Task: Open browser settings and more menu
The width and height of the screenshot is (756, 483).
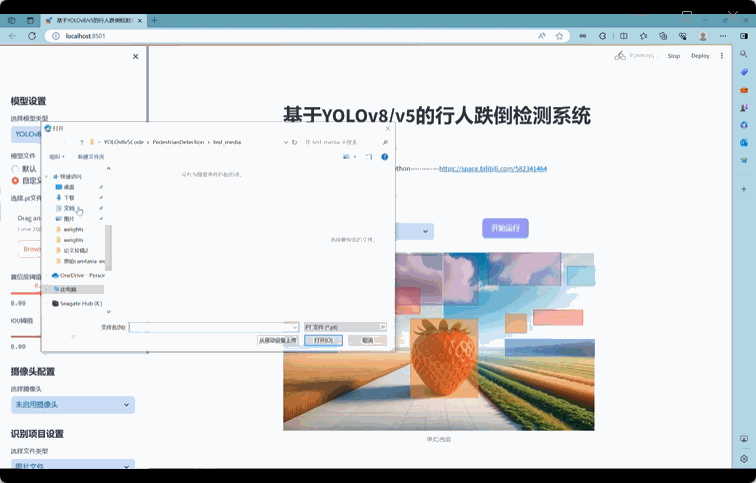Action: click(723, 36)
